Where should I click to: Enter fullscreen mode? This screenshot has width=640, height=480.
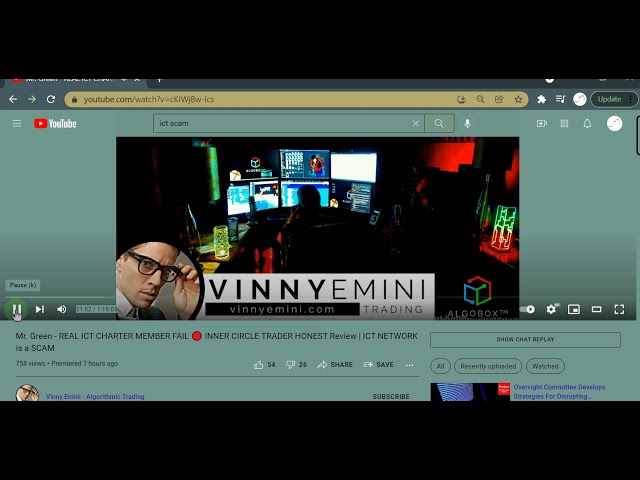[619, 309]
